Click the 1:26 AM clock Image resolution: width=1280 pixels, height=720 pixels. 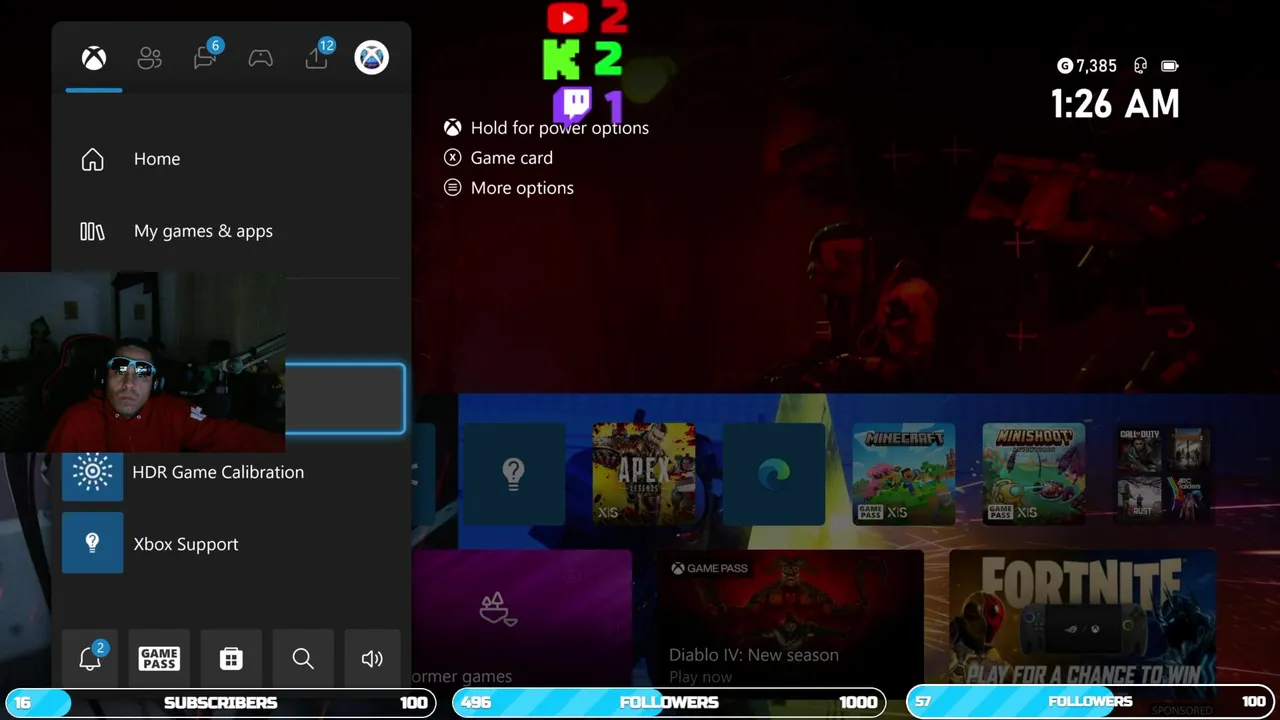(1115, 104)
